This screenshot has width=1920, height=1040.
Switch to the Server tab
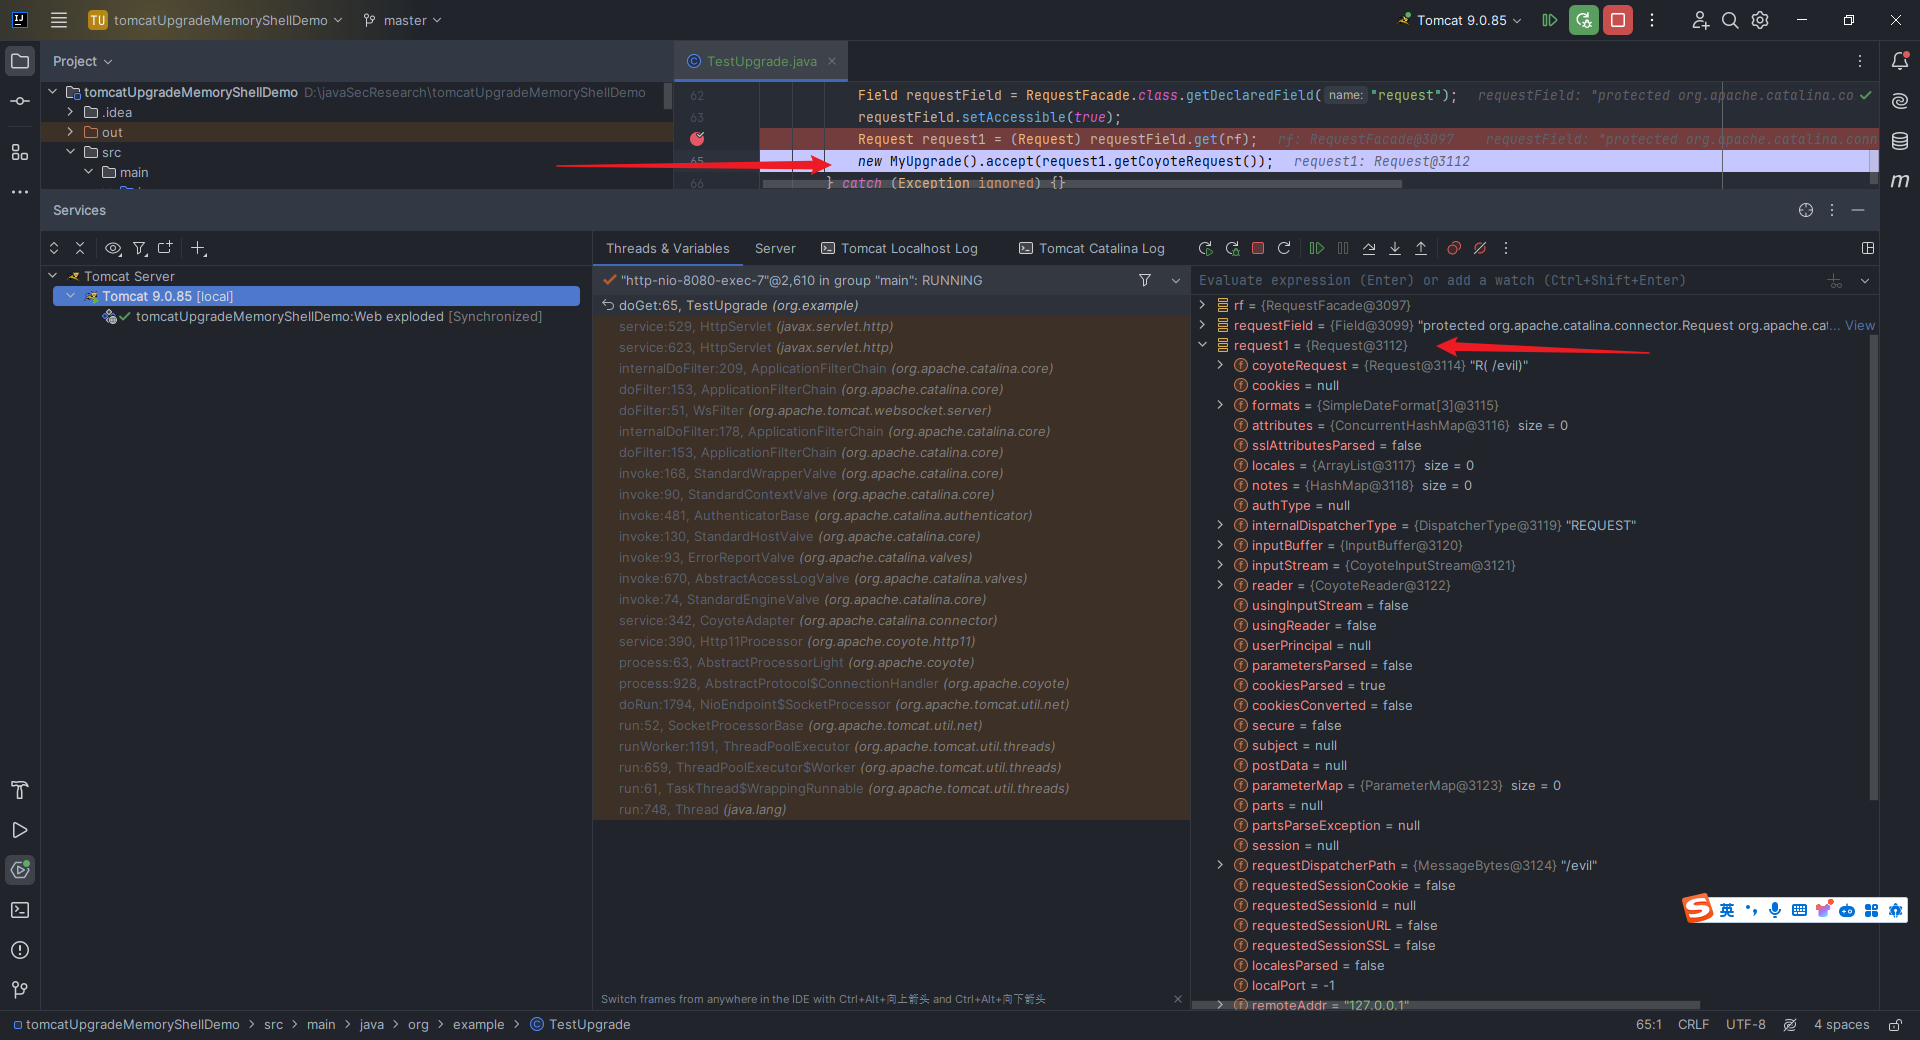pyautogui.click(x=775, y=249)
